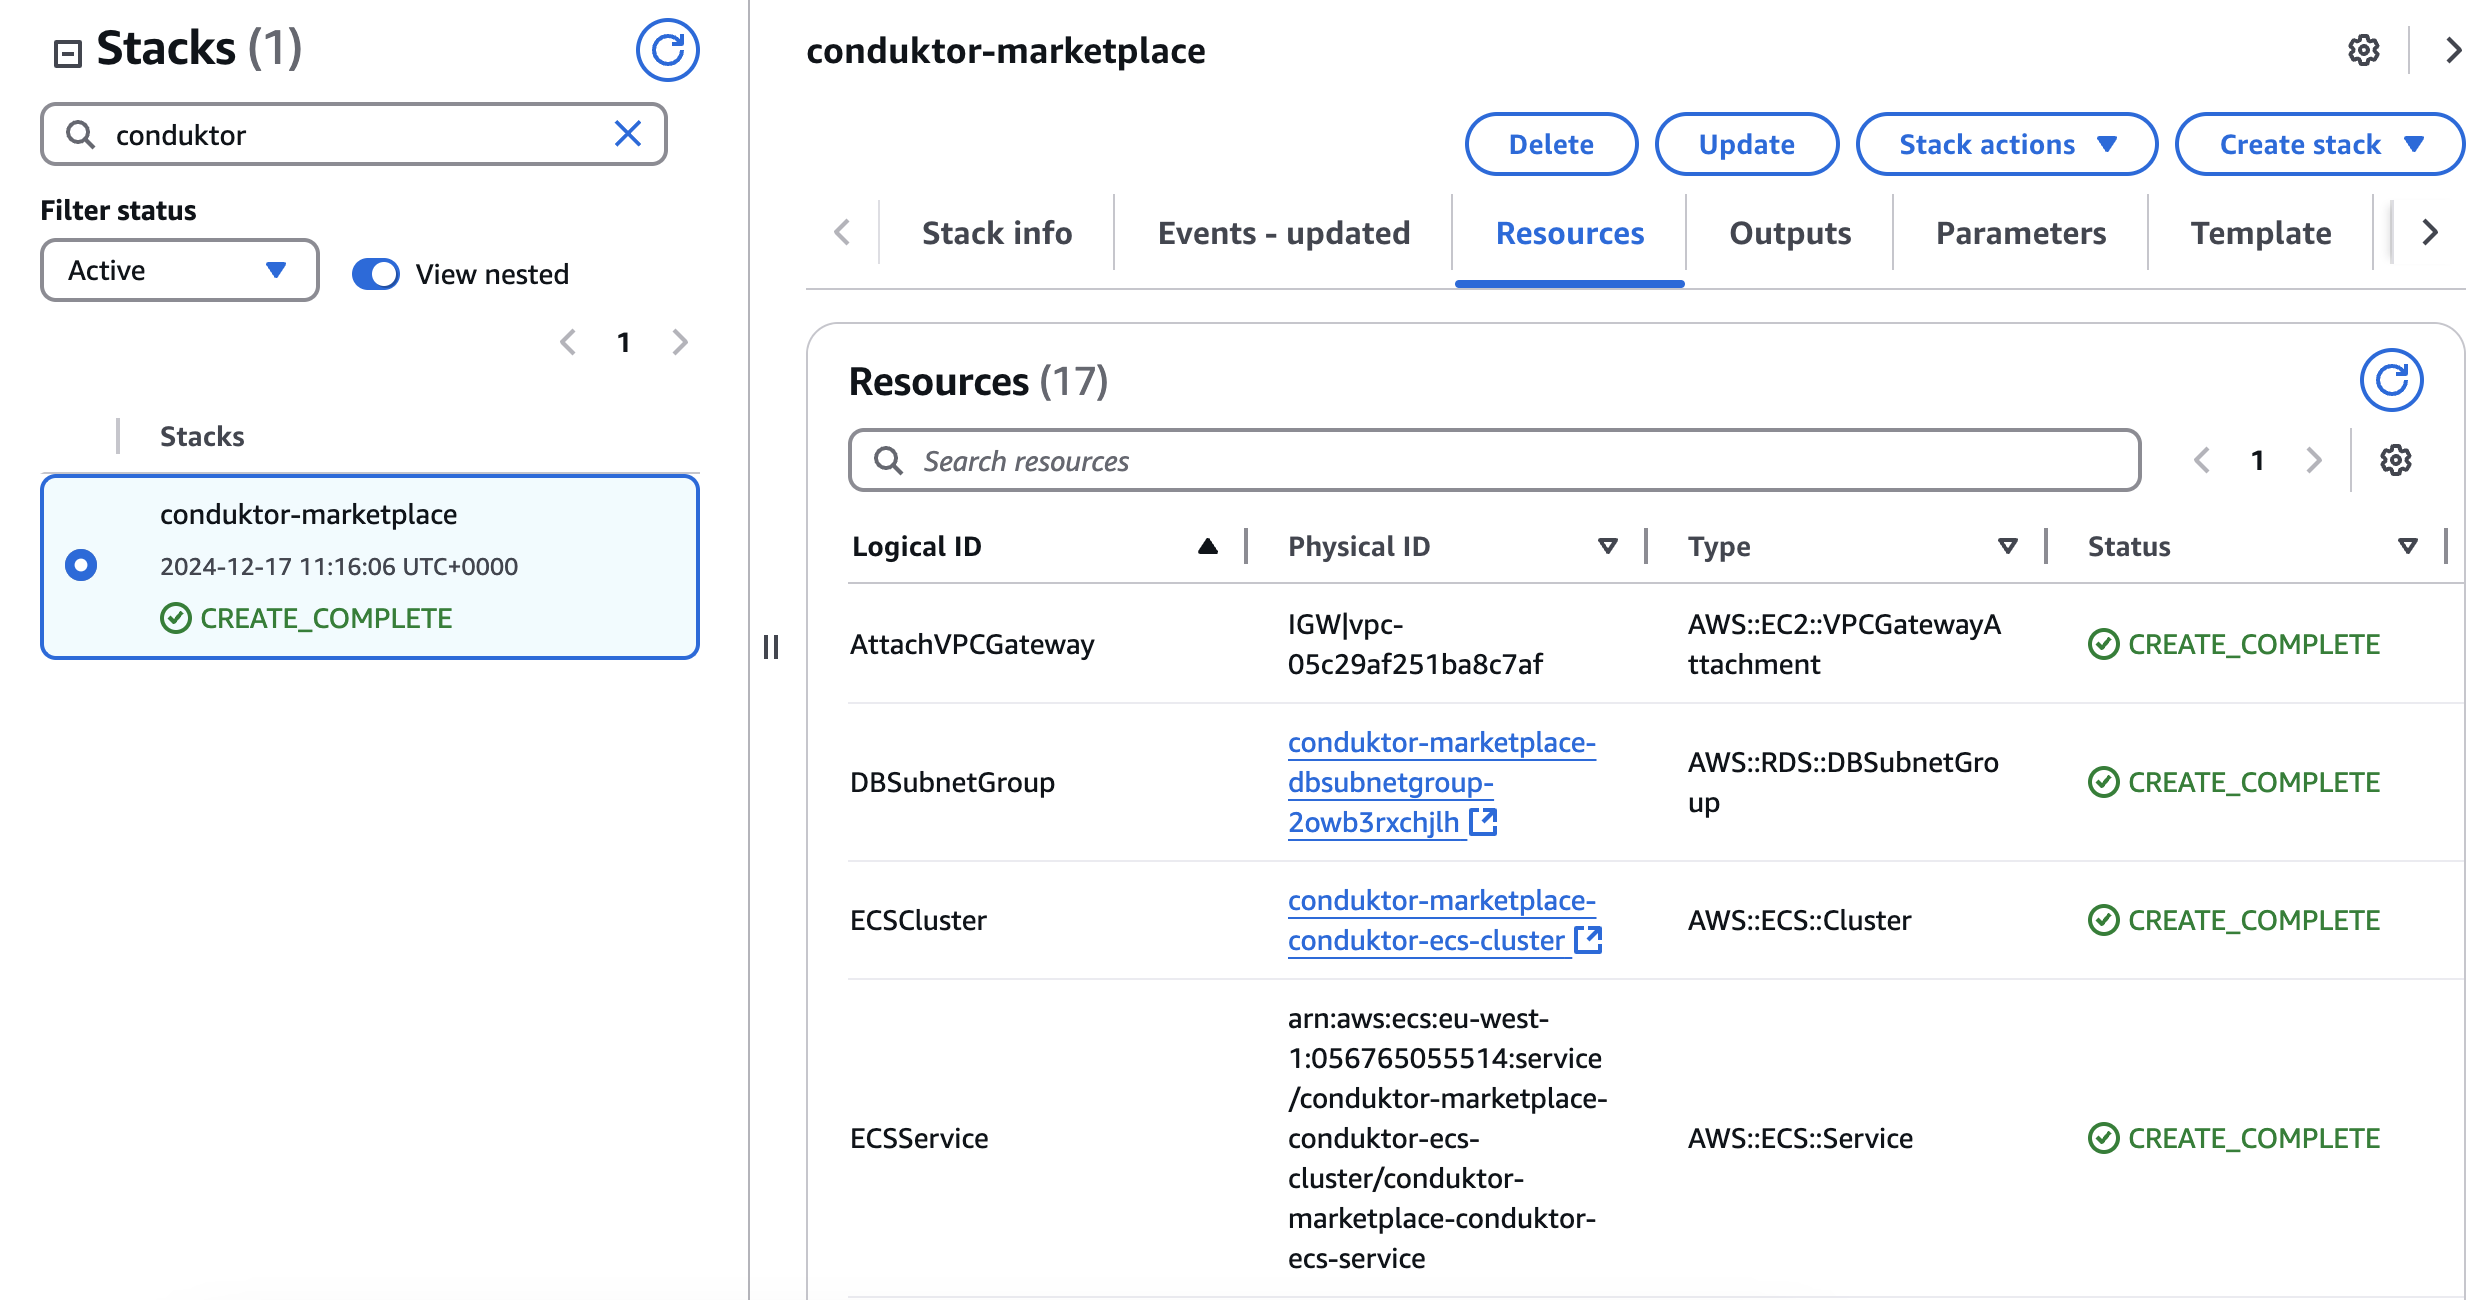Show hidden tabs with the right chevron
2490x1300 pixels.
coord(2430,232)
